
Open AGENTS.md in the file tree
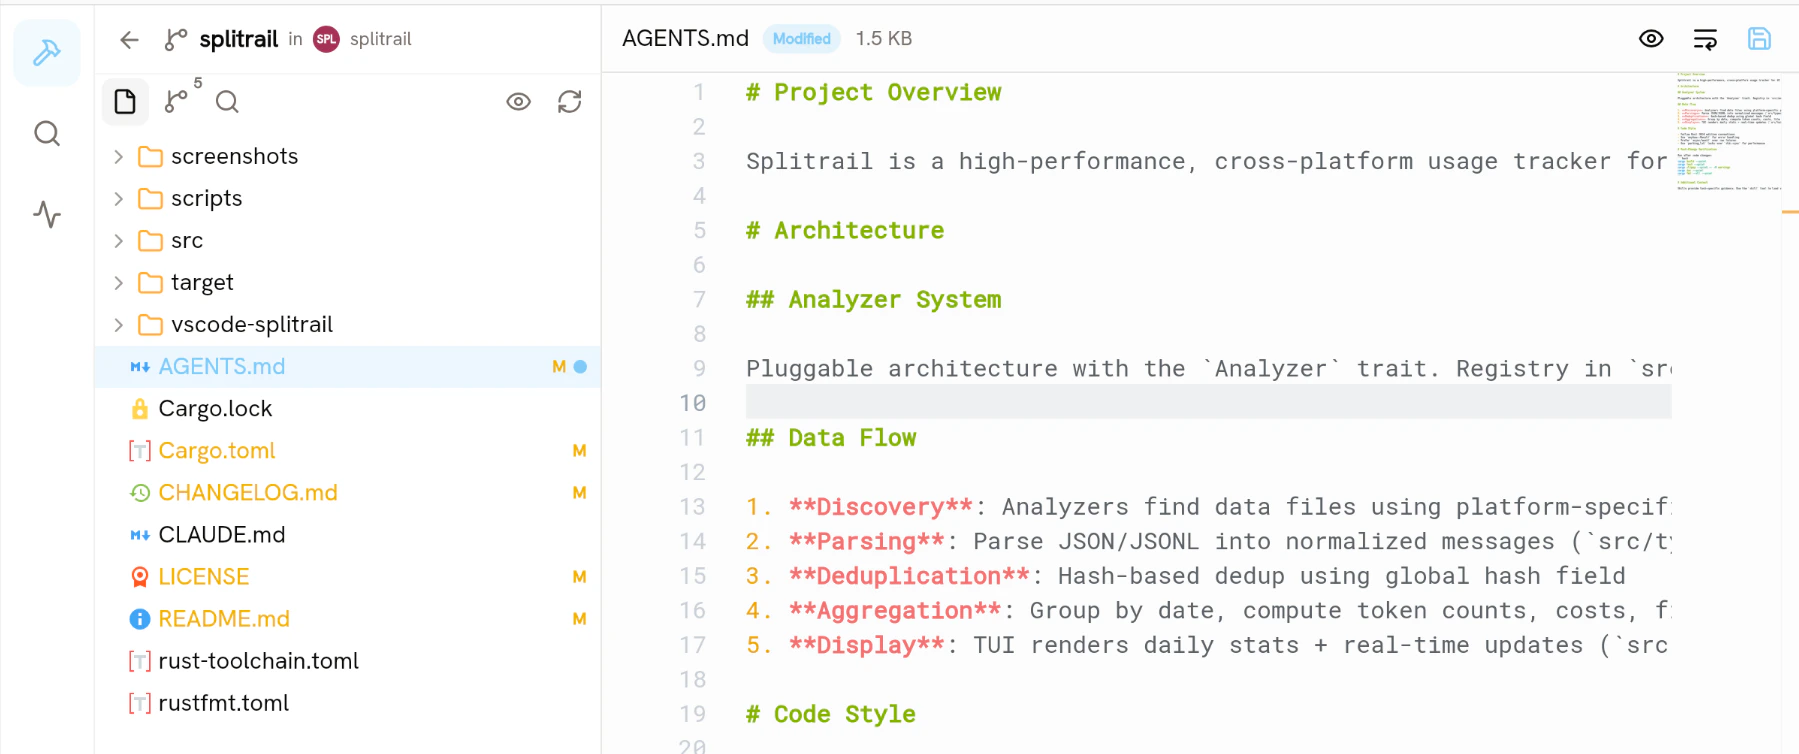[x=348, y=367]
